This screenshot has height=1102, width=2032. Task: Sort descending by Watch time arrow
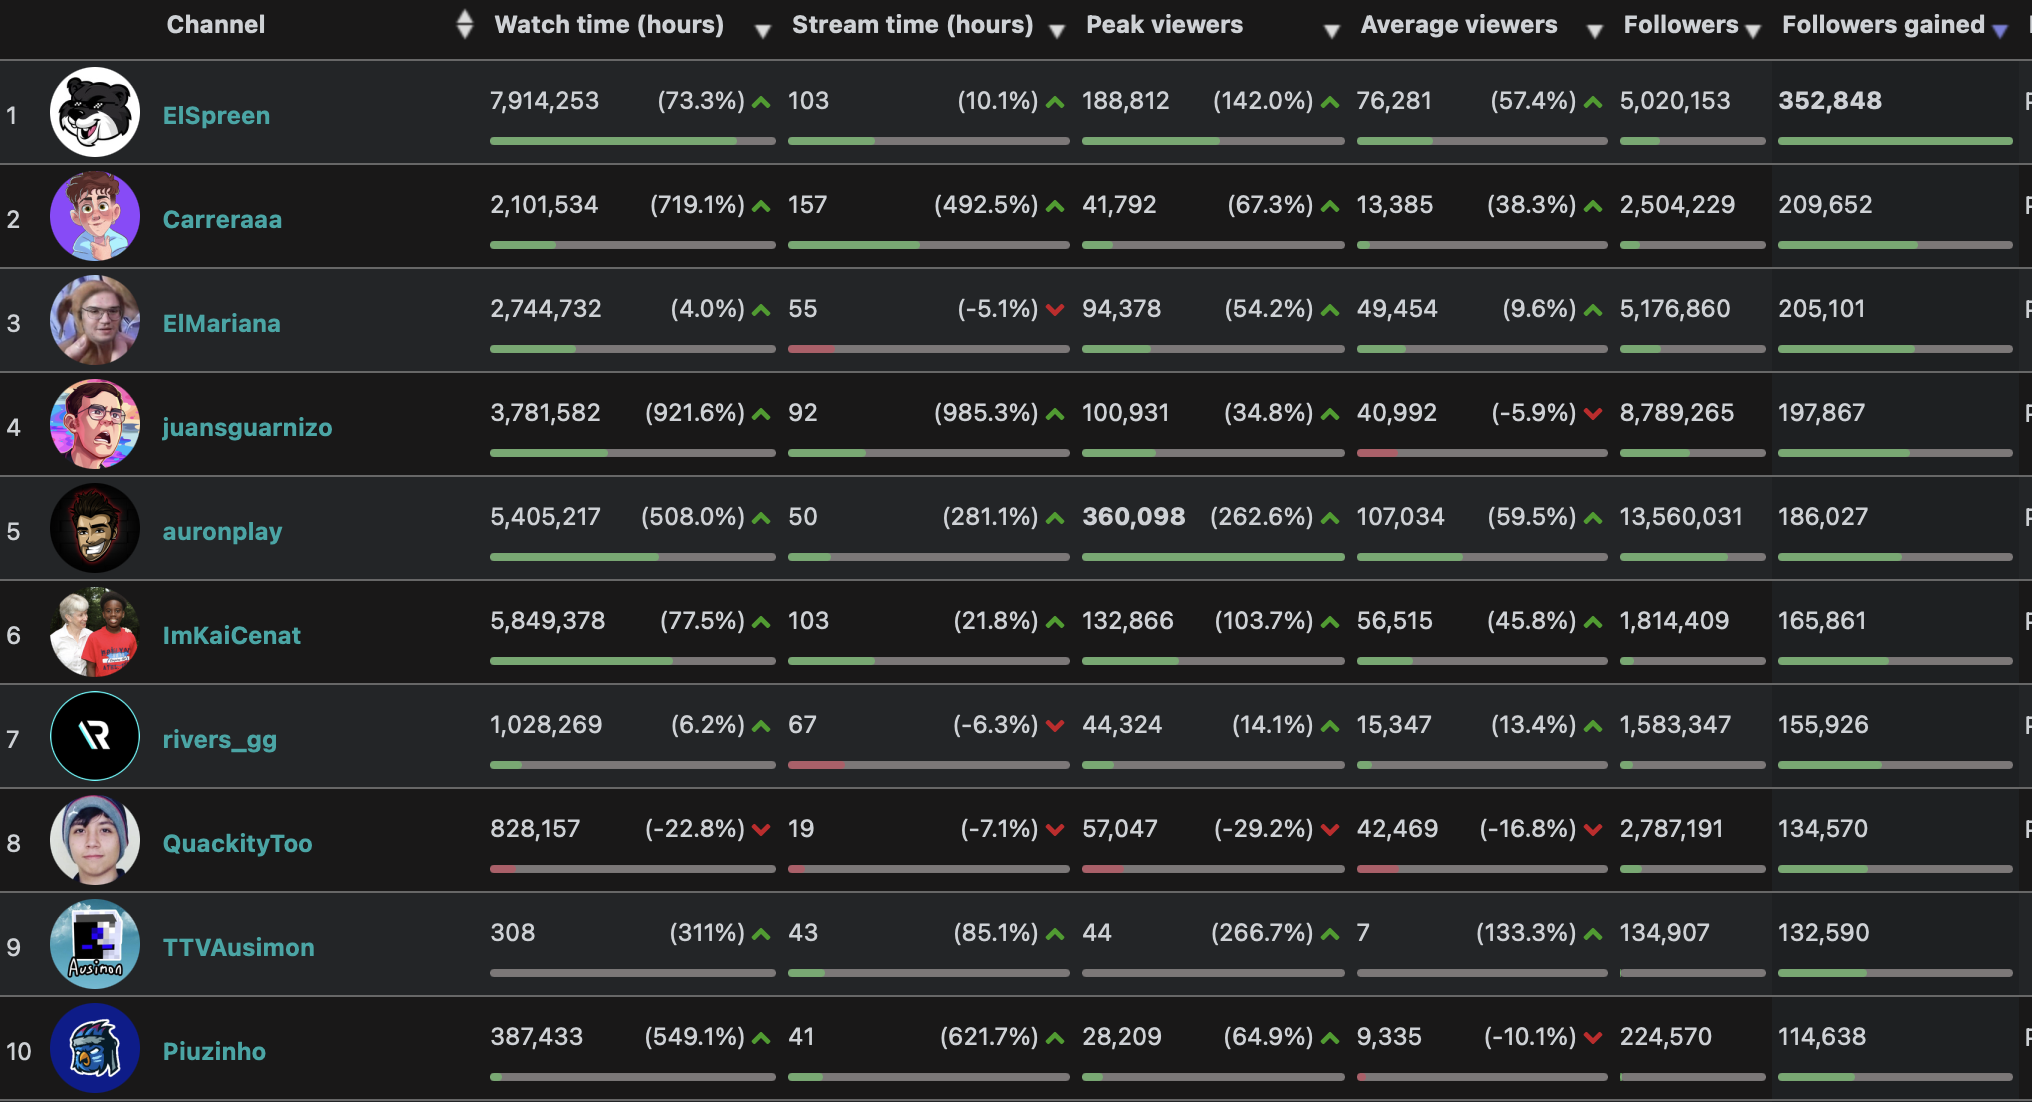(x=763, y=31)
